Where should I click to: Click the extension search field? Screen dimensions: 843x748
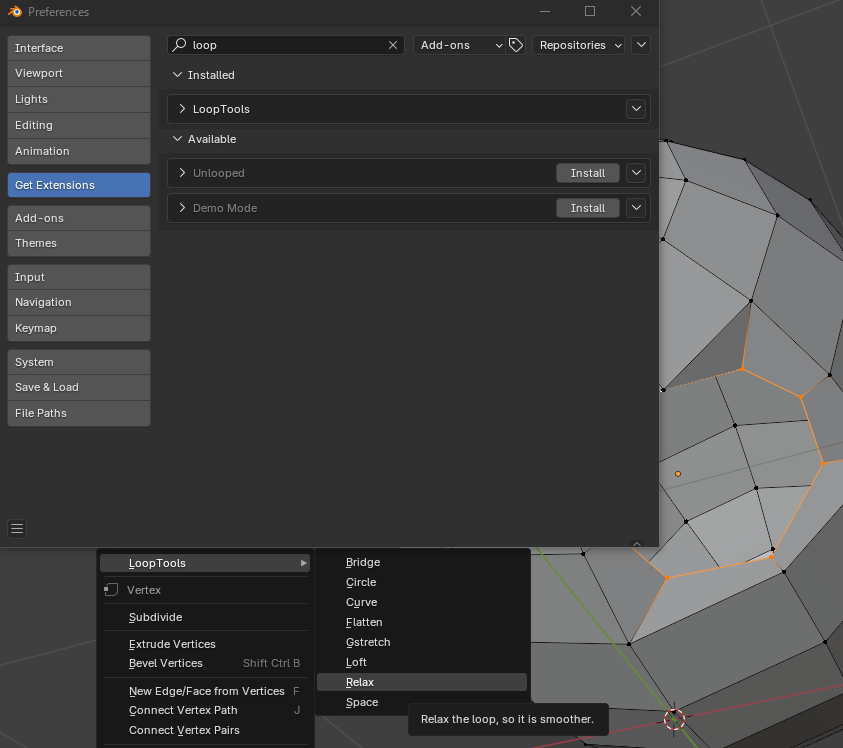pos(285,45)
